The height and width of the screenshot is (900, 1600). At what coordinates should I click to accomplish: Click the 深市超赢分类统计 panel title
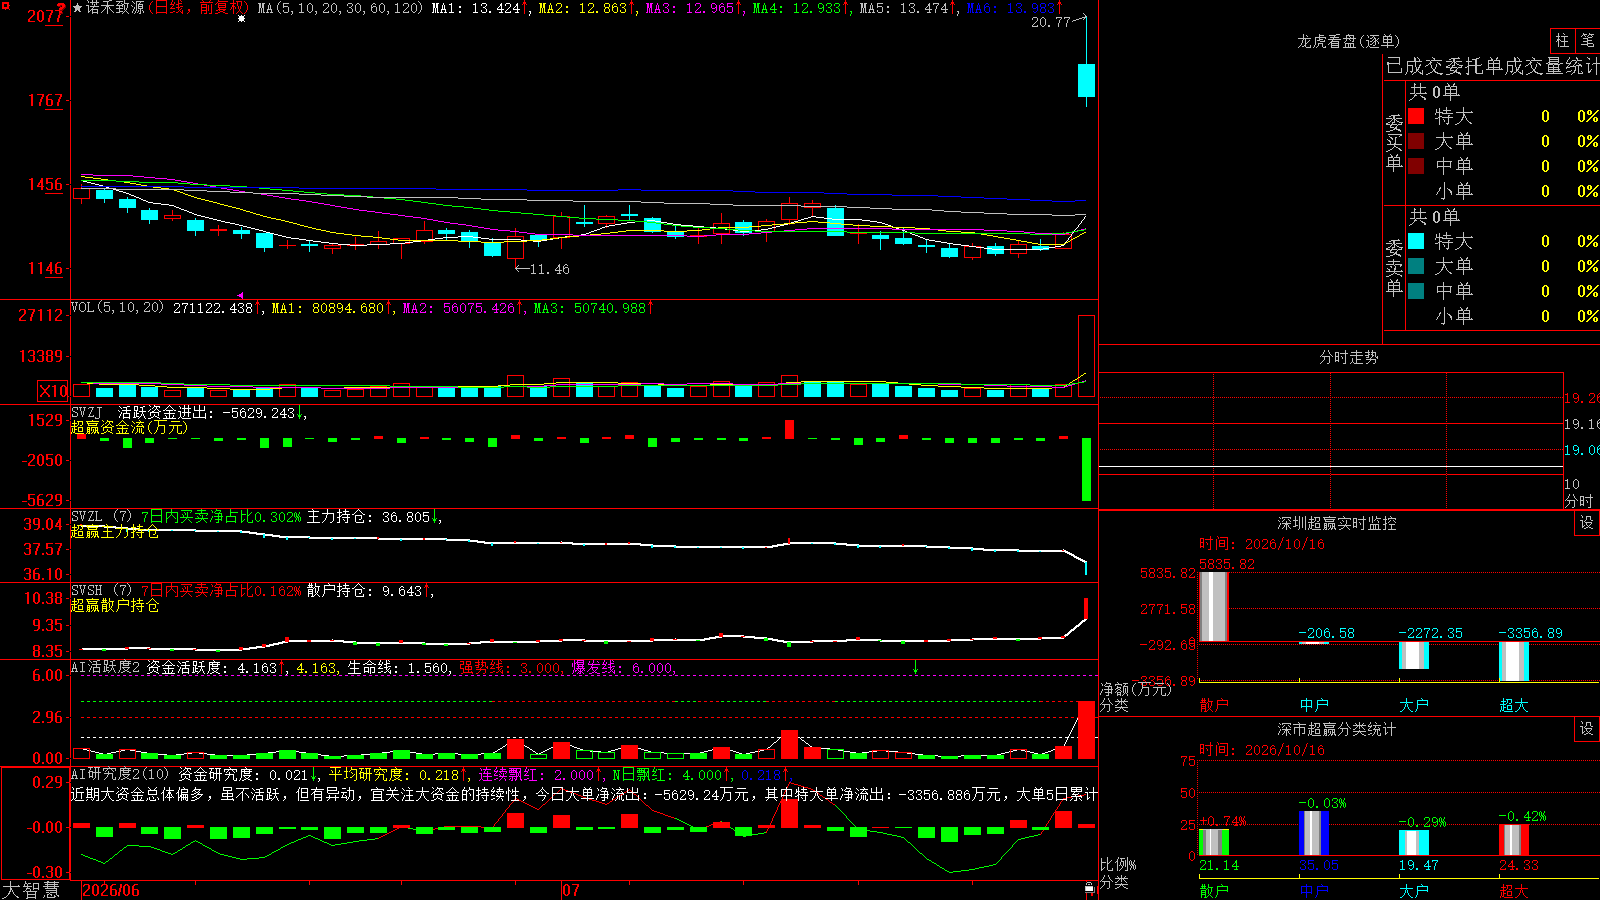[x=1337, y=729]
